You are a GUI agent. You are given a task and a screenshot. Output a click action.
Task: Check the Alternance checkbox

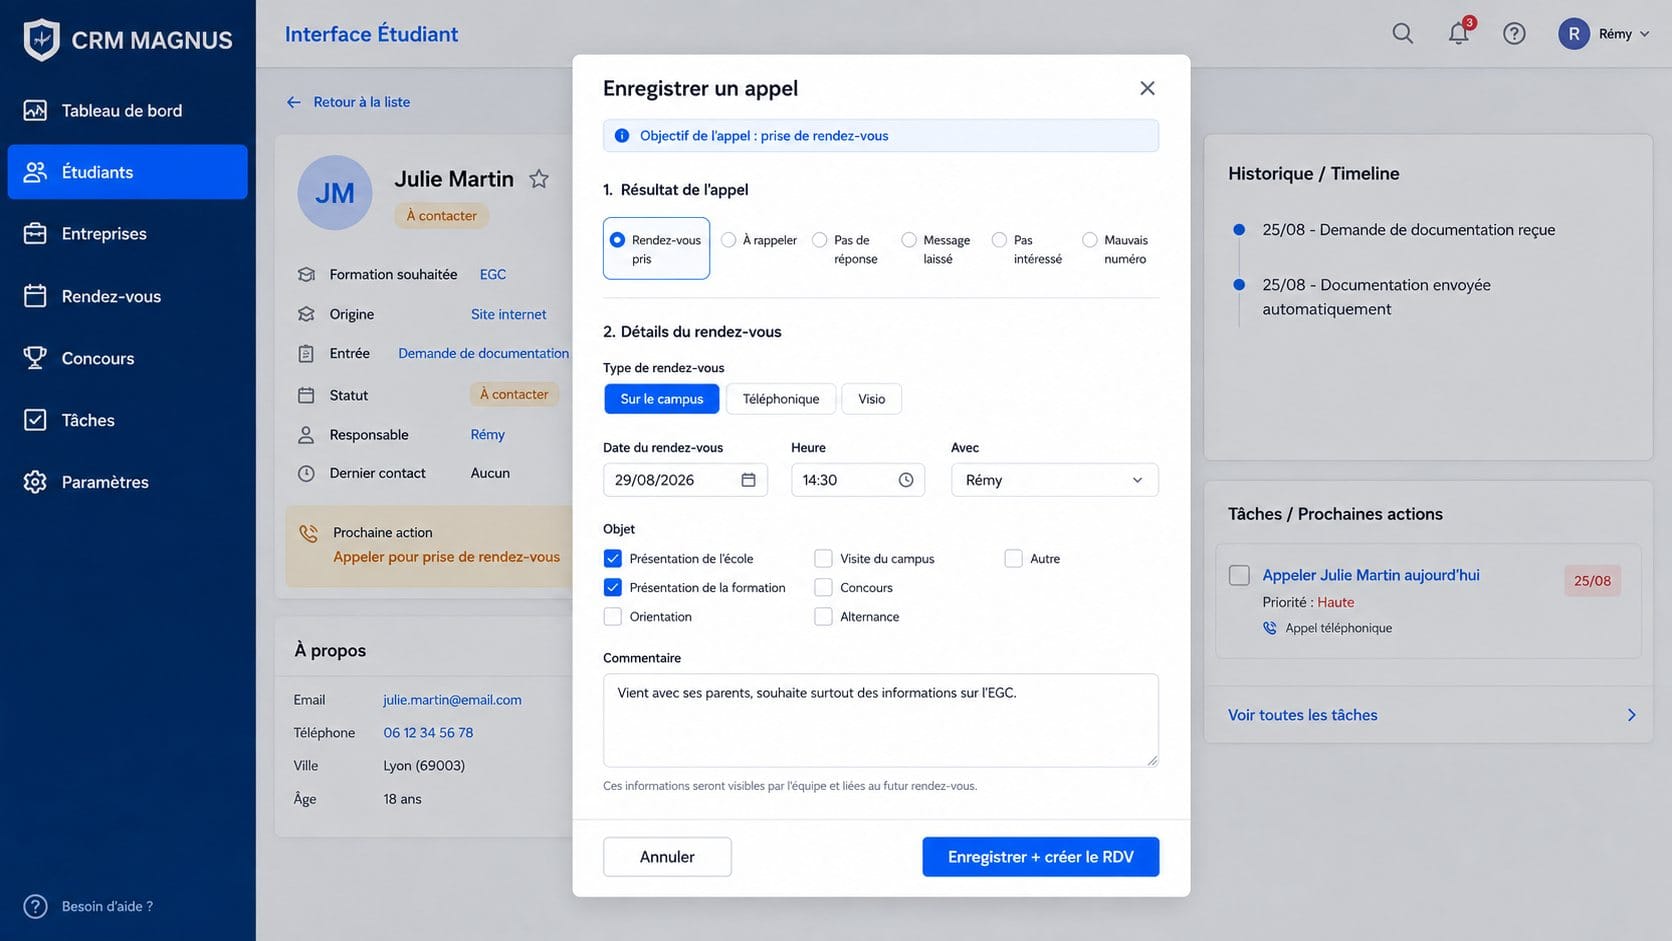click(x=823, y=616)
